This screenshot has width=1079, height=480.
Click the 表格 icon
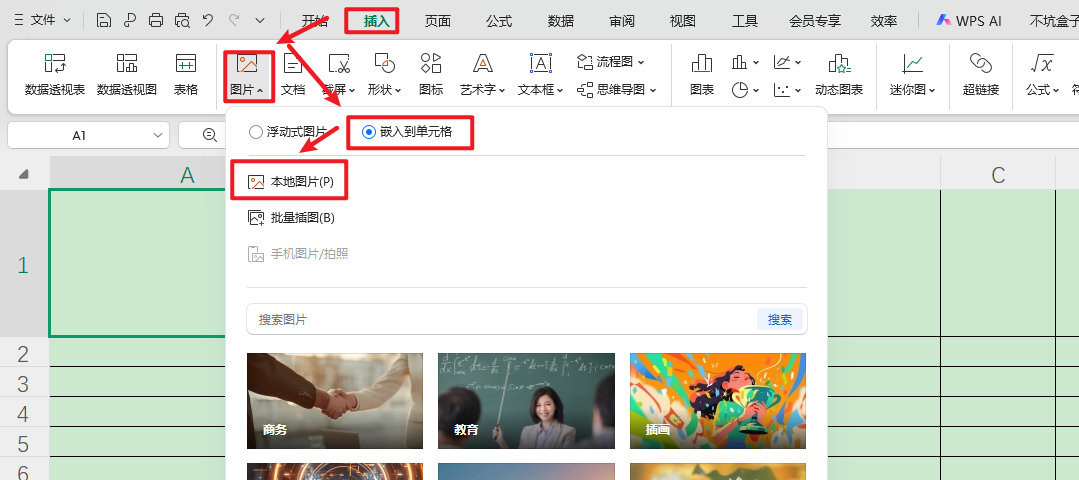tap(186, 74)
